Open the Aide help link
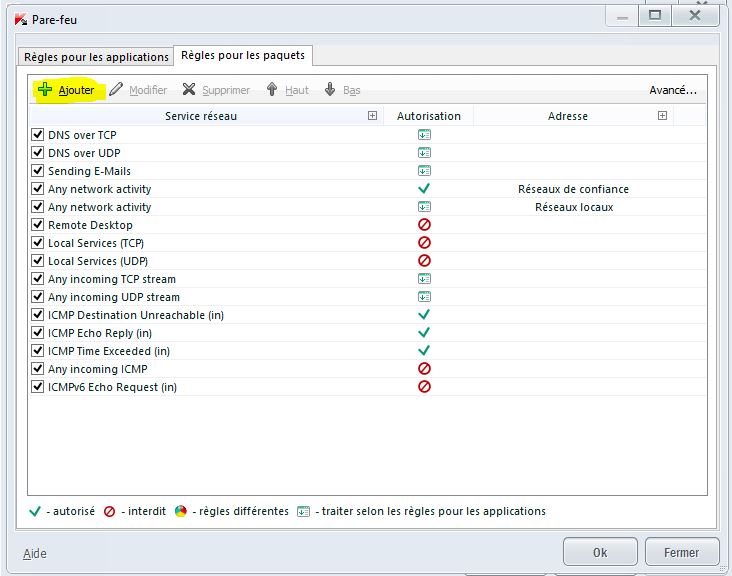Image resolution: width=732 pixels, height=576 pixels. click(x=35, y=553)
